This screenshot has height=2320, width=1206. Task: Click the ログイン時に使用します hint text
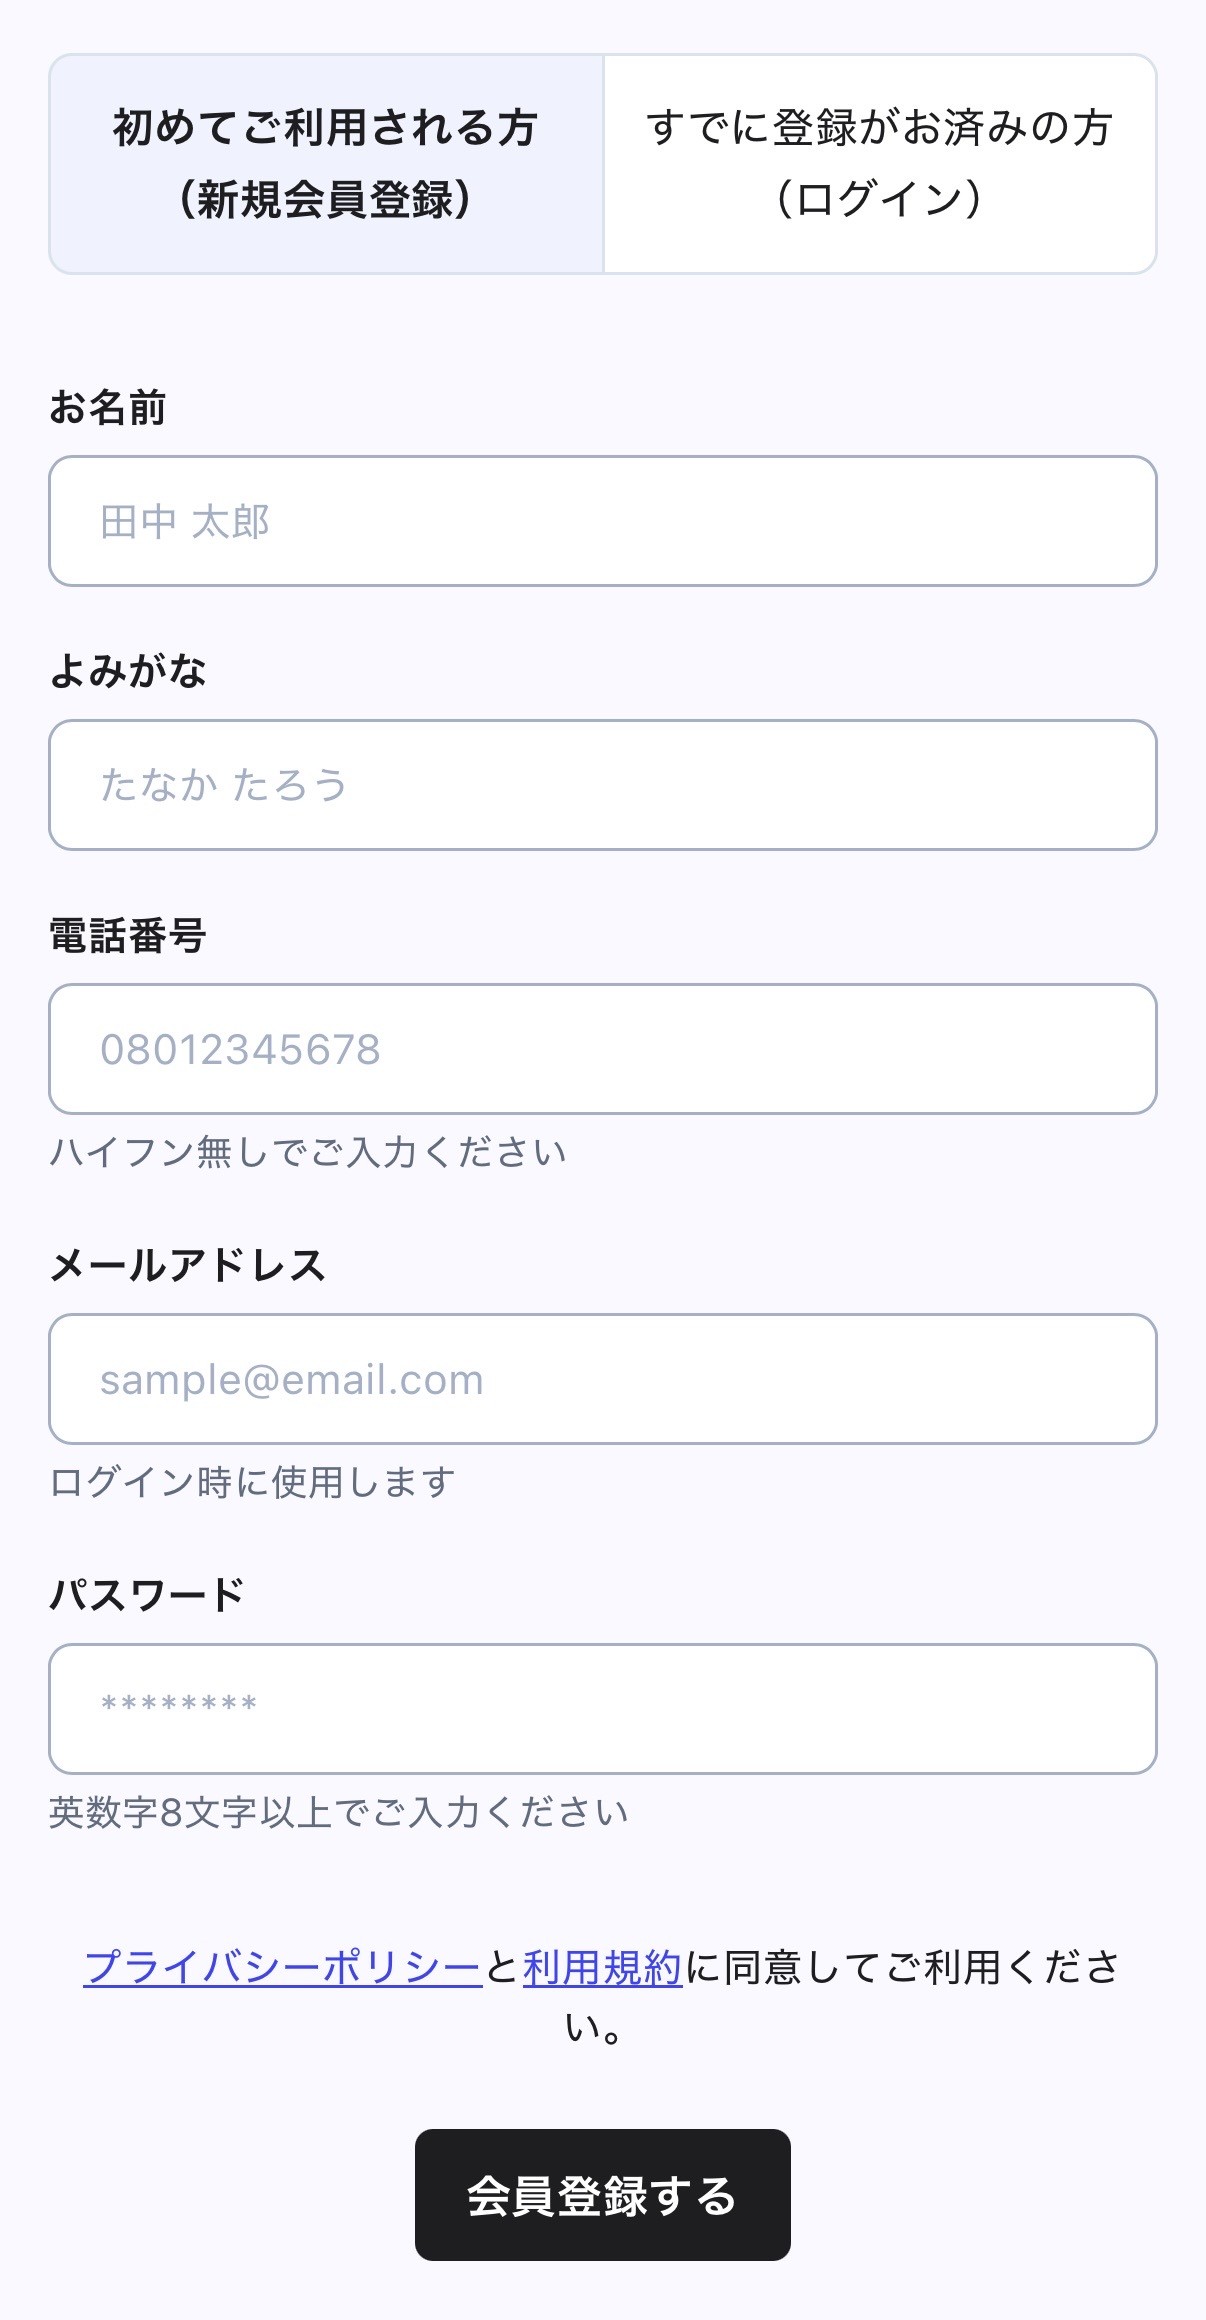tap(252, 1482)
